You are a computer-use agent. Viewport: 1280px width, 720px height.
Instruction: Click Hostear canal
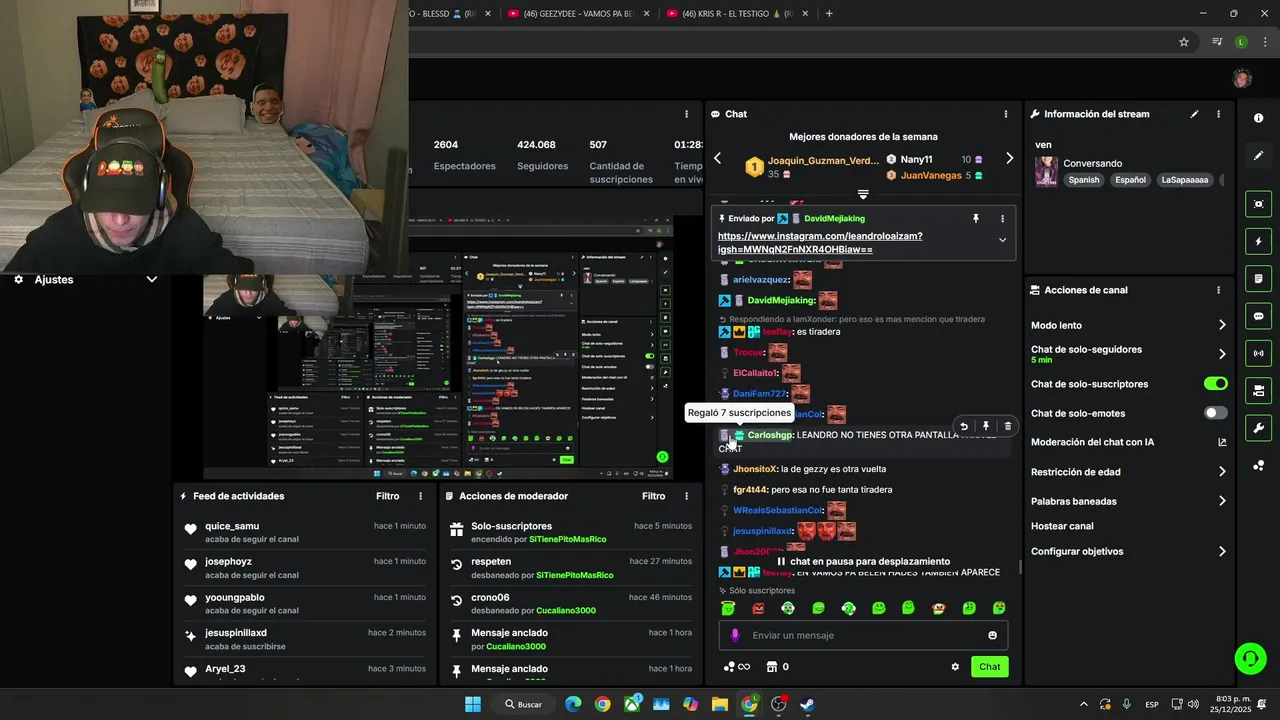tap(1062, 526)
